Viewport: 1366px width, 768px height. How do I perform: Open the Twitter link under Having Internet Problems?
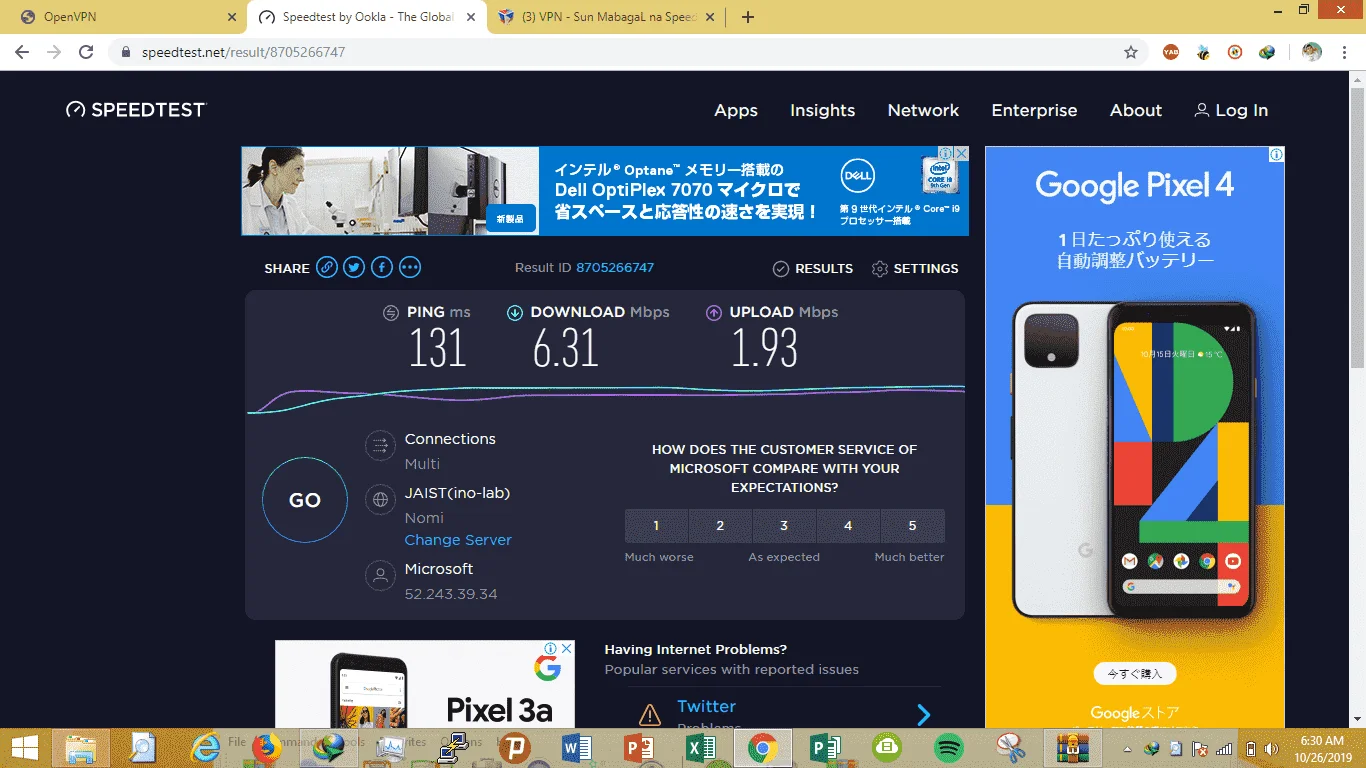tap(706, 706)
